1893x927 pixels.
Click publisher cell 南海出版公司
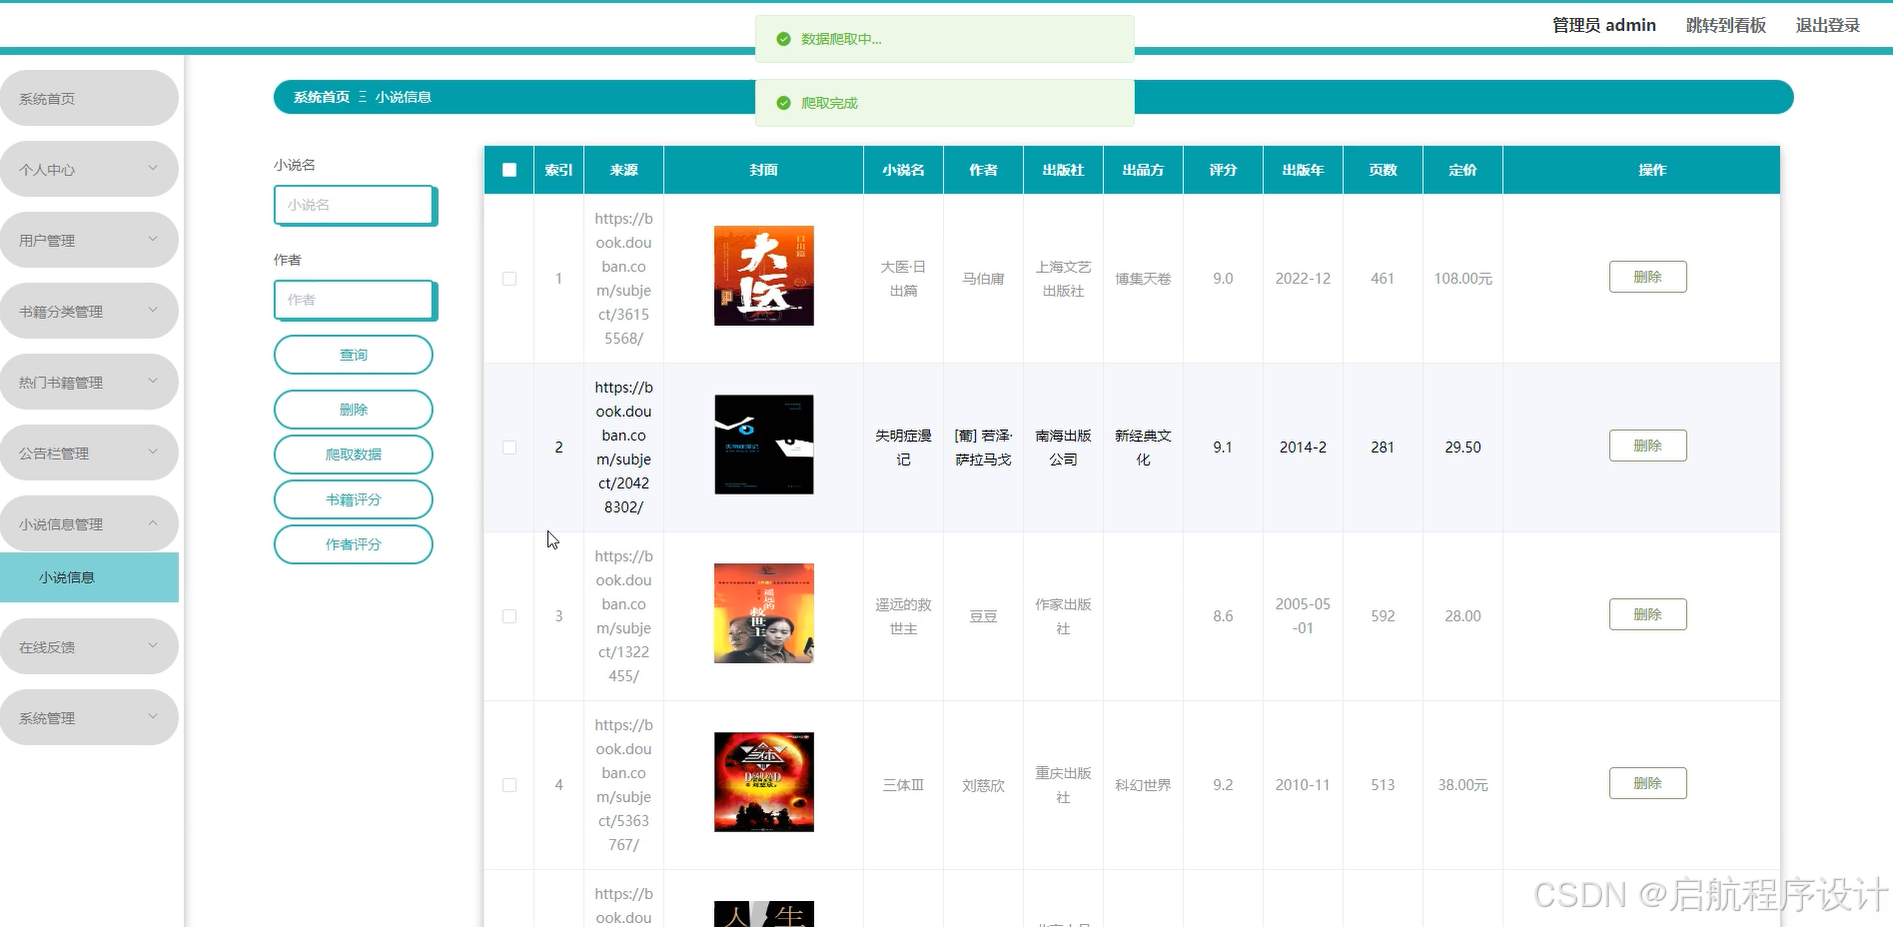(1063, 447)
